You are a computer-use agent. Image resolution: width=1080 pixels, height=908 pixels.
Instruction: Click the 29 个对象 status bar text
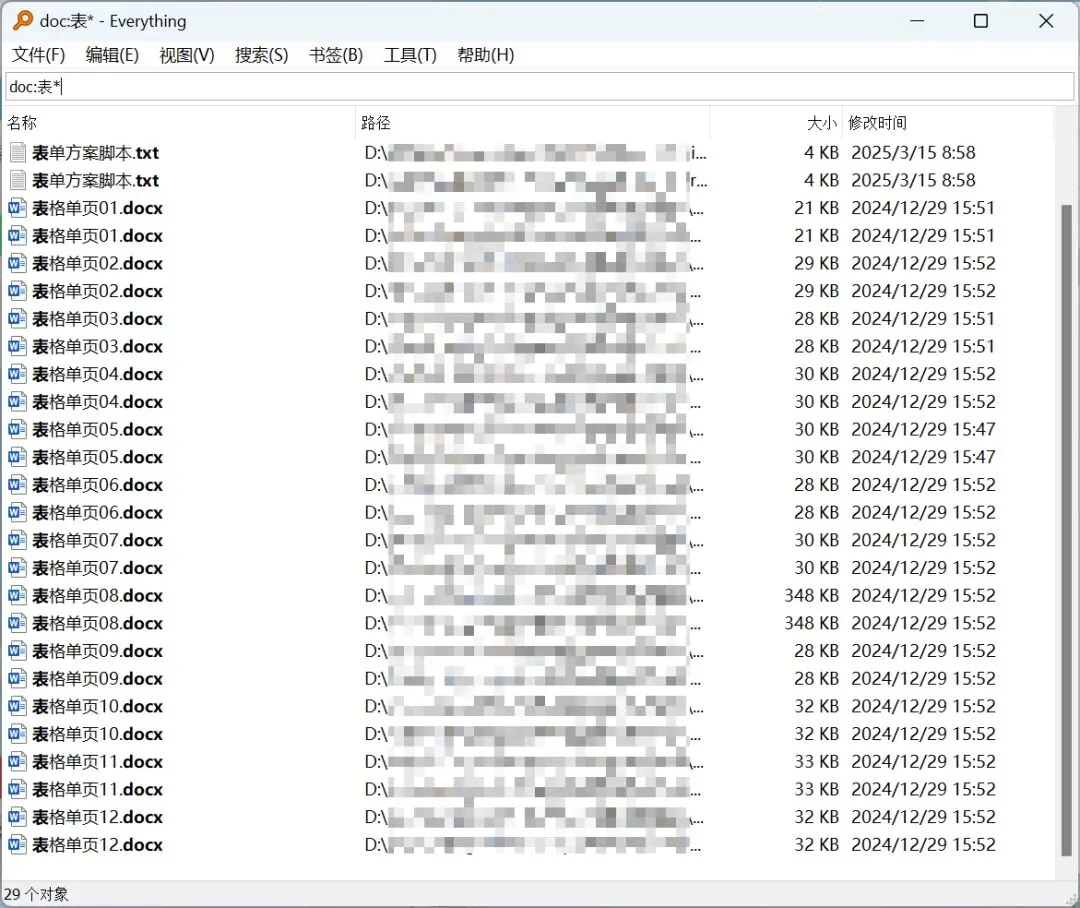(36, 894)
